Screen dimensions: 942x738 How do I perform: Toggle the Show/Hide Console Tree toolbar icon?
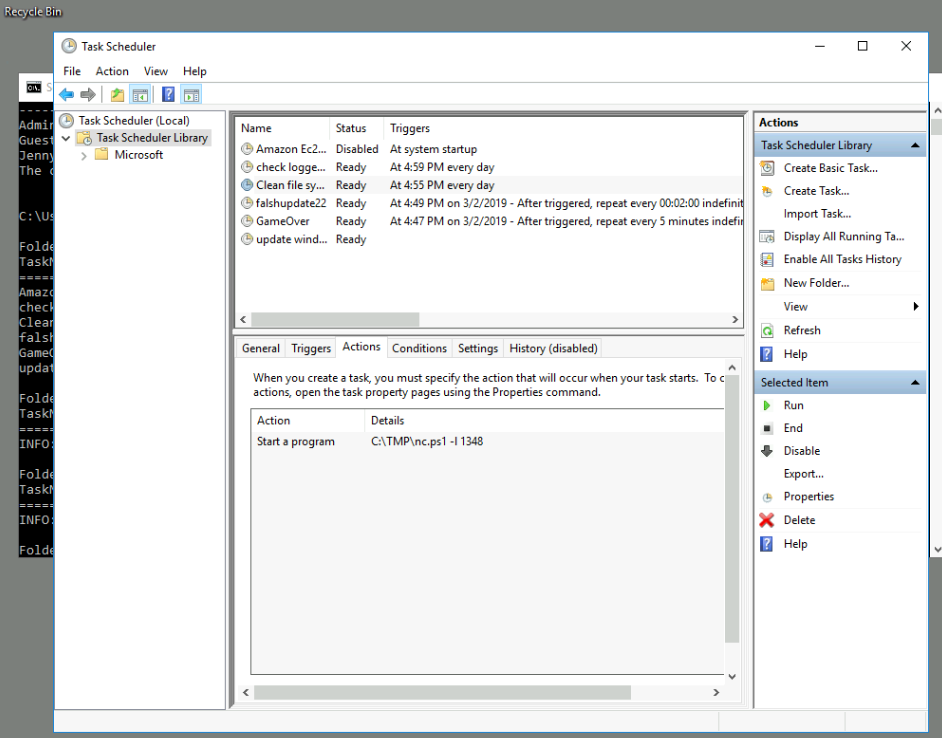[x=140, y=95]
